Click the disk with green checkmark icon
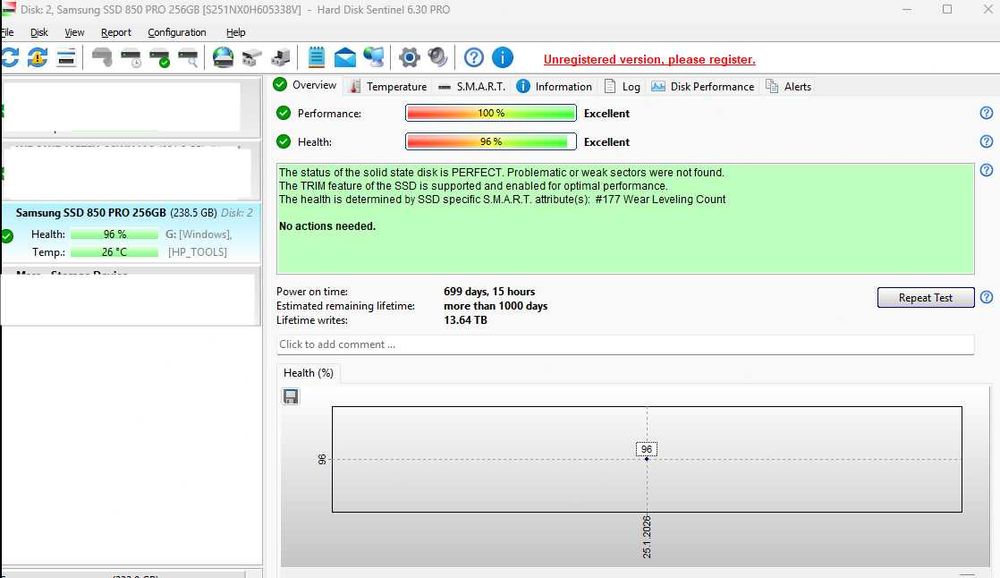This screenshot has width=1000, height=578. point(159,57)
